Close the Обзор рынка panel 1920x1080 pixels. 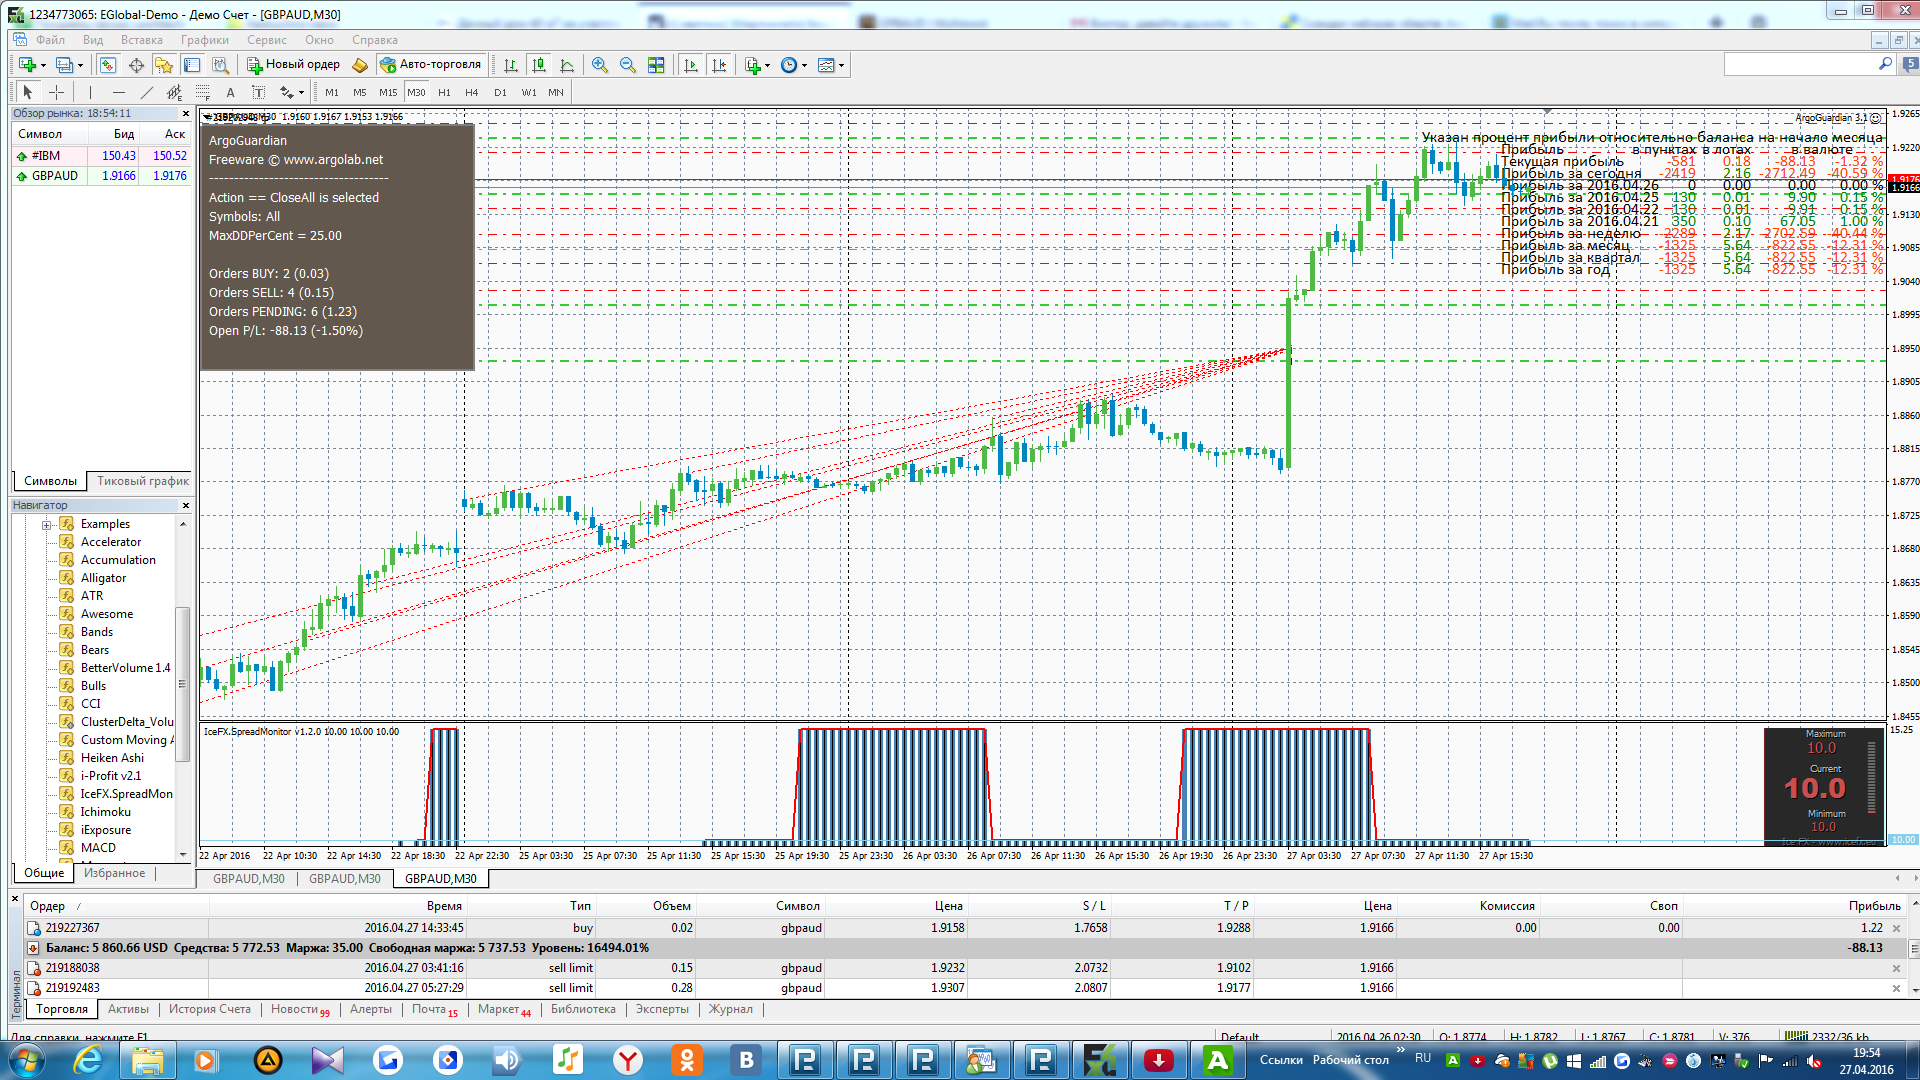[x=185, y=114]
